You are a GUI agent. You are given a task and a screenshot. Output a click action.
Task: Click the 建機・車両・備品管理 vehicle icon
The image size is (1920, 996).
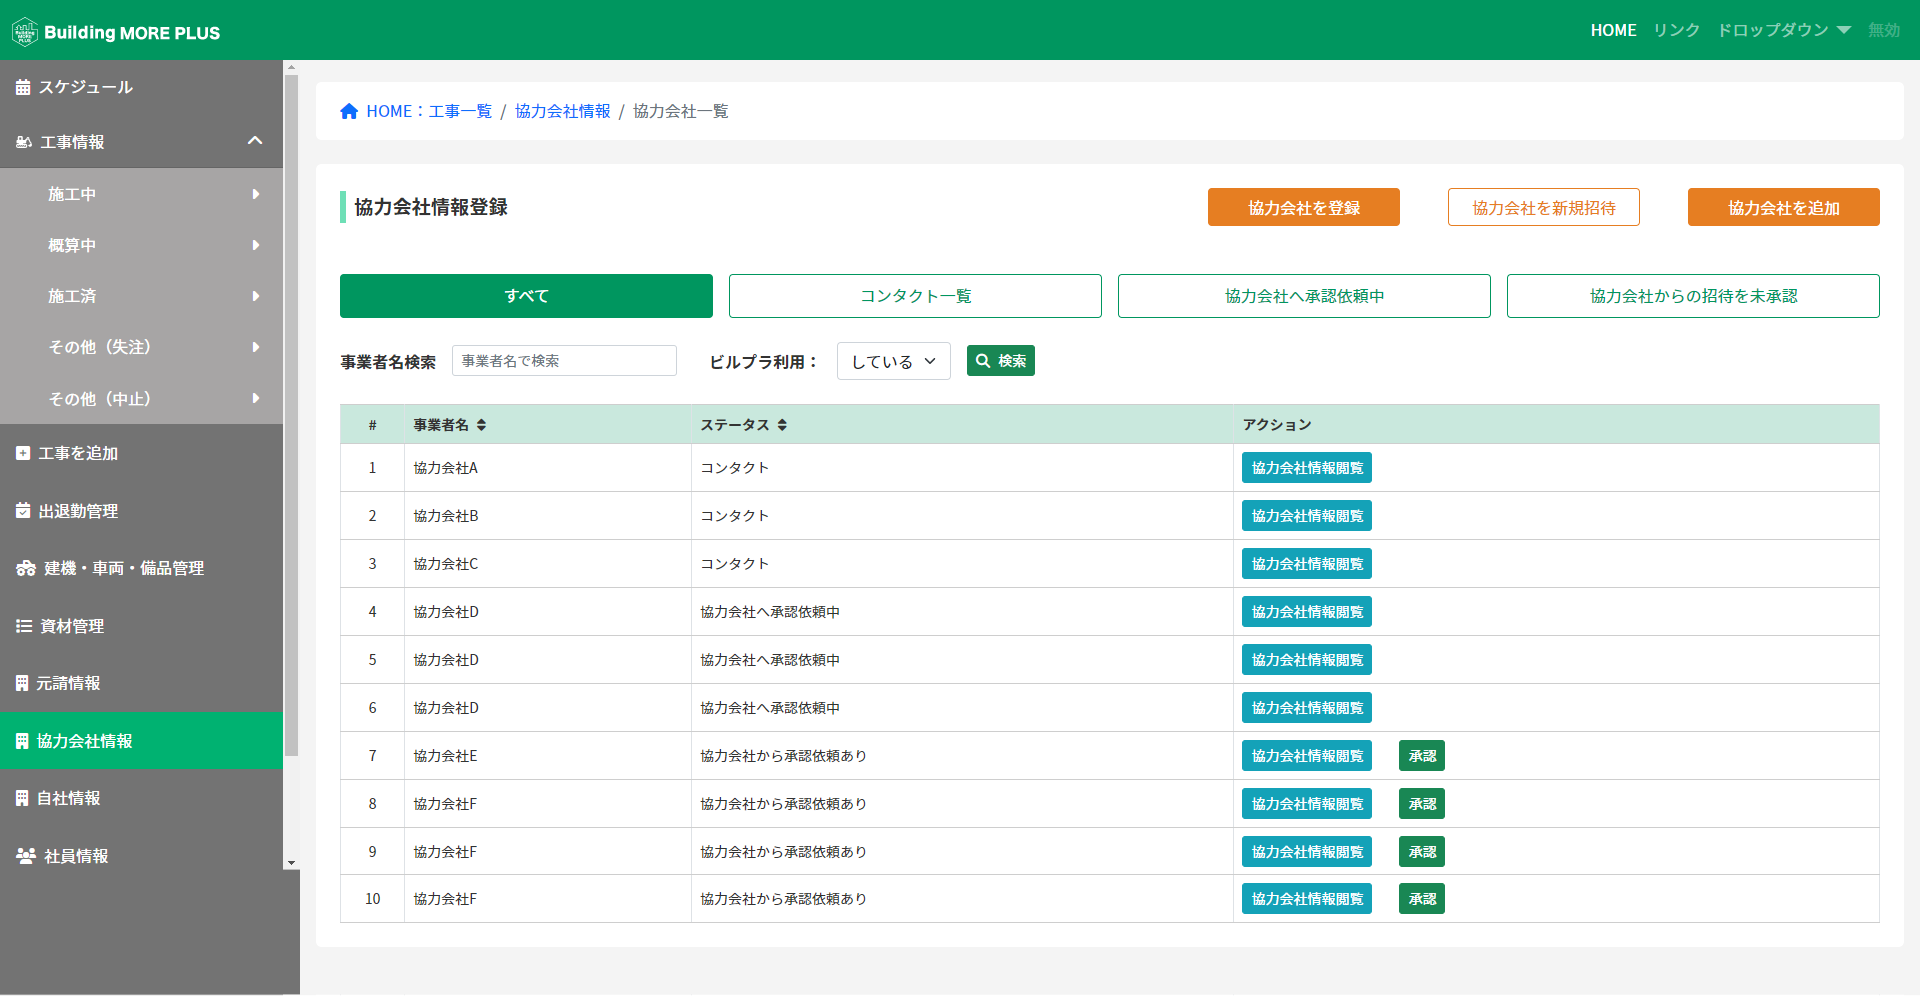23,568
